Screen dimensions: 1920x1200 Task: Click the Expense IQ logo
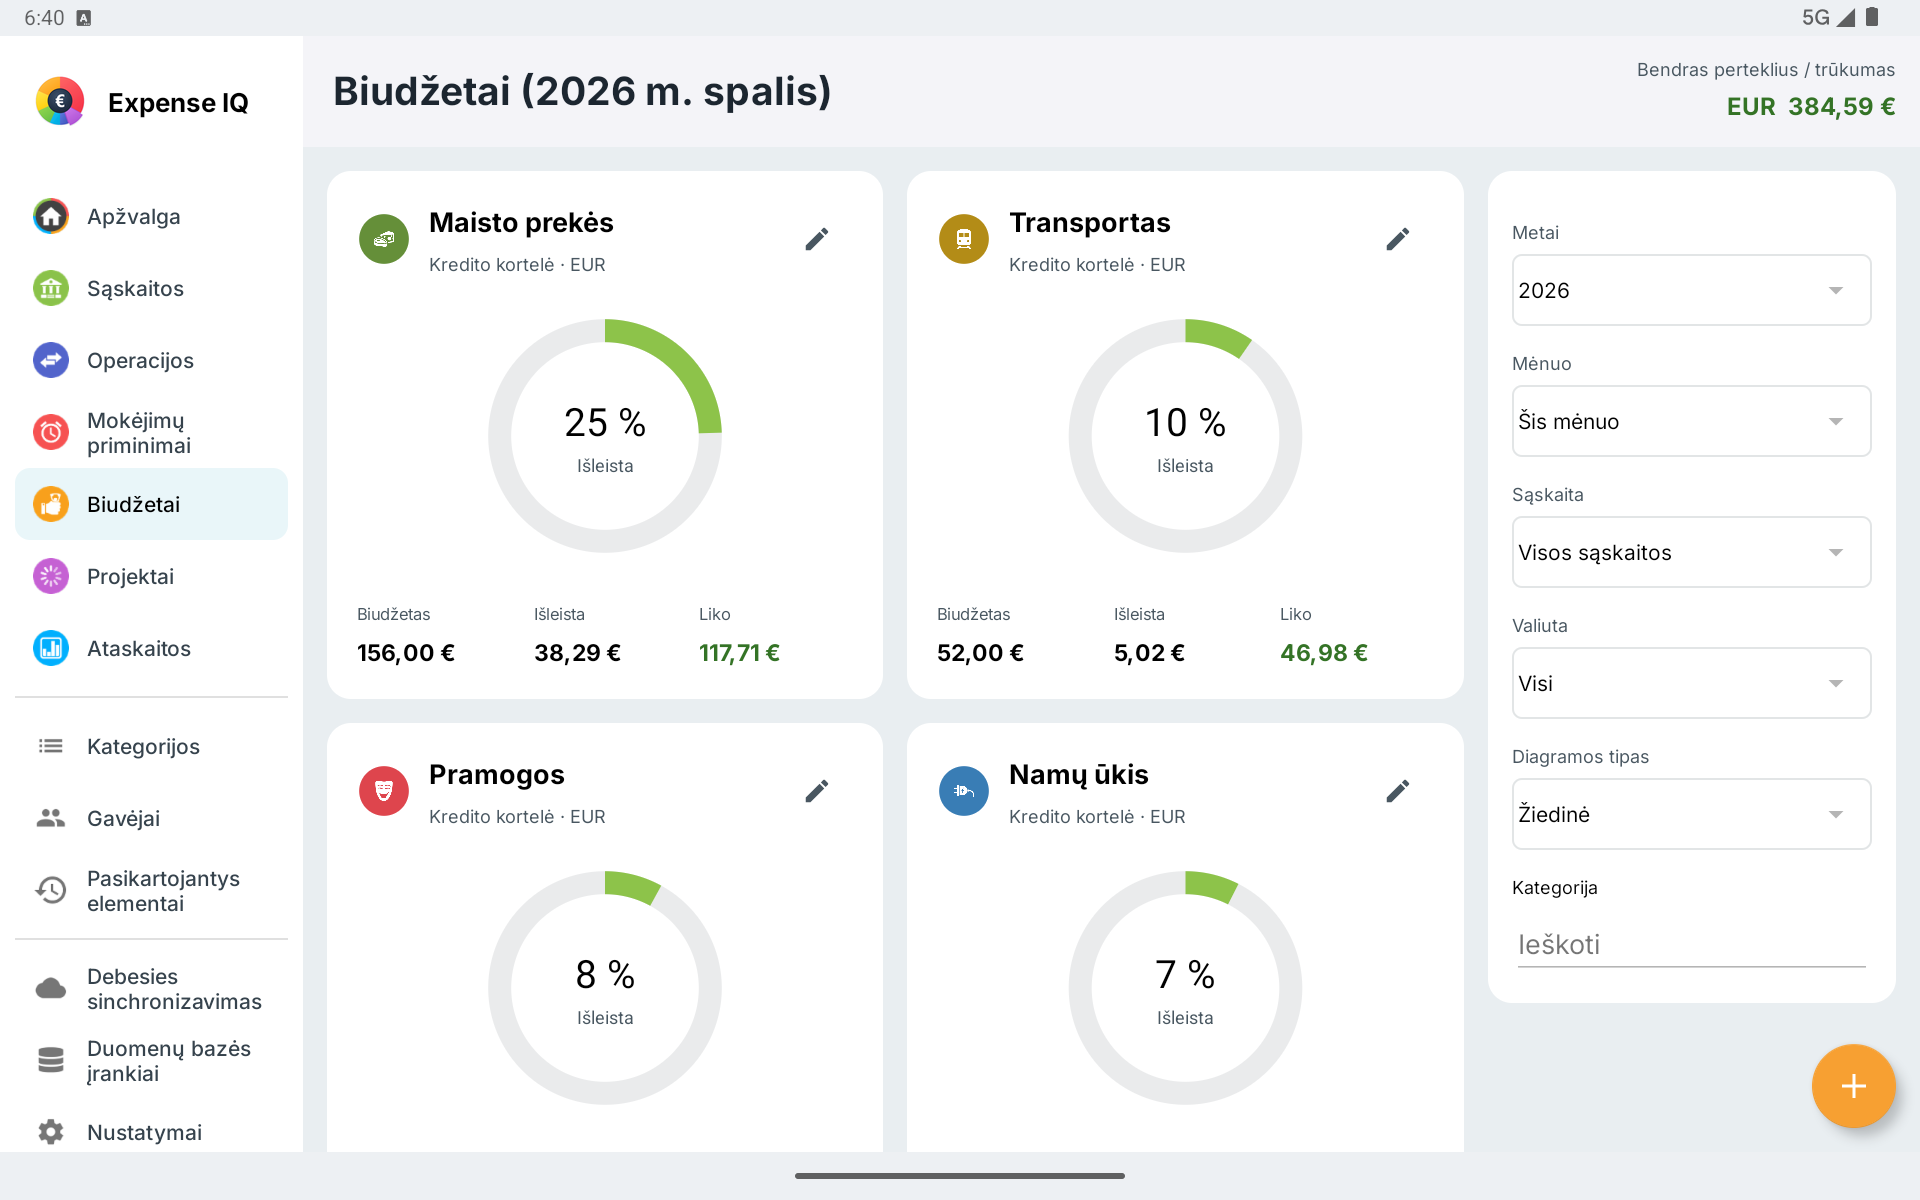tap(60, 101)
